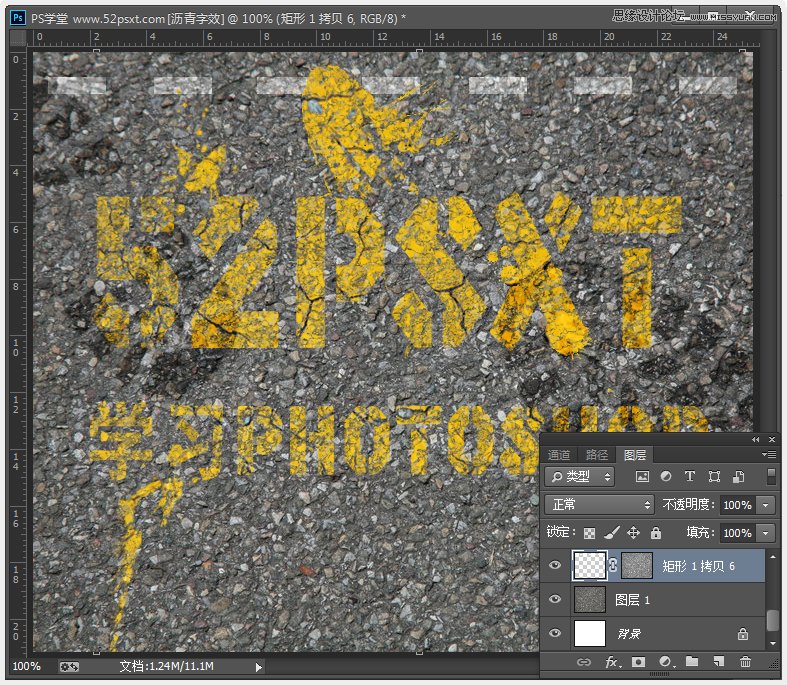
Task: Click the 图层 1 thumbnail
Action: pyautogui.click(x=590, y=600)
